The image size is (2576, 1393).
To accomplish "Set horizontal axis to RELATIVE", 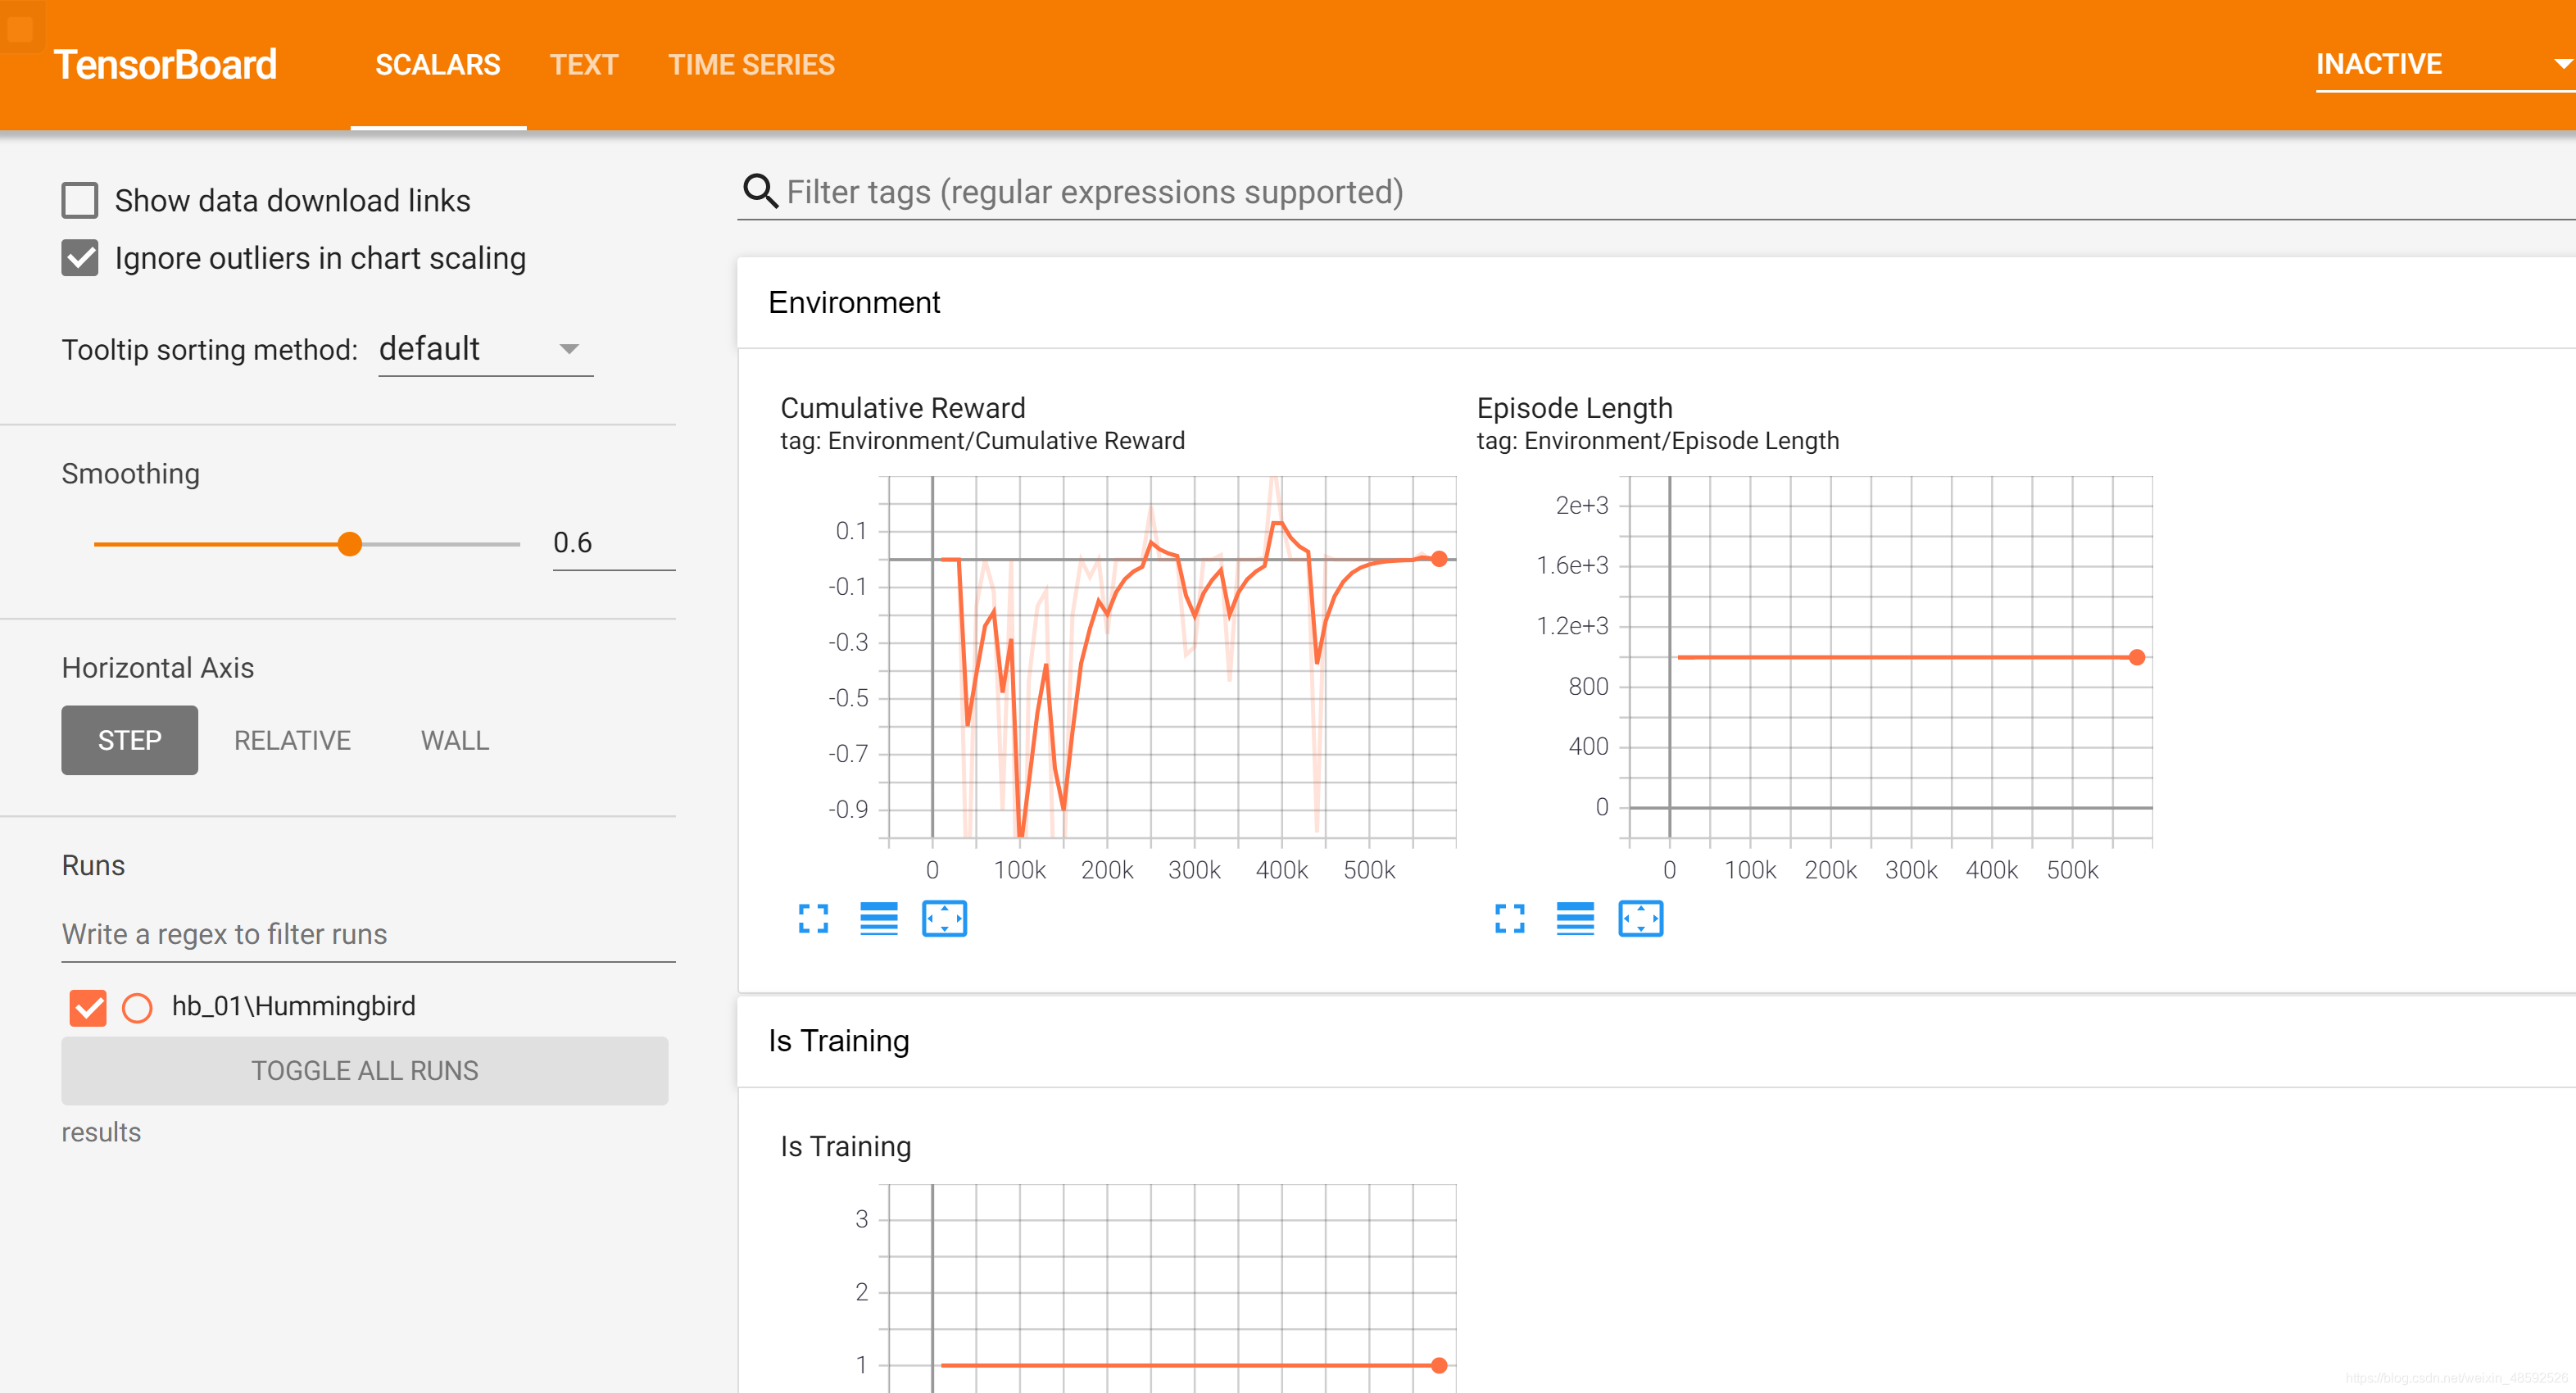I will pos(292,740).
